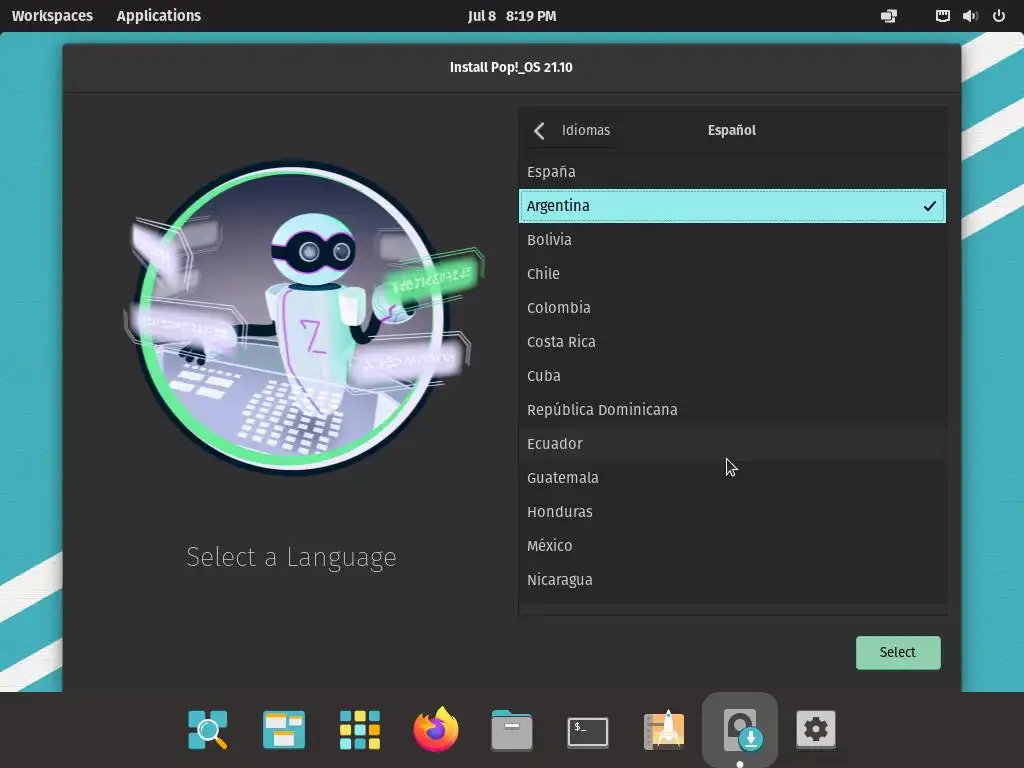
Task: Click the network icon in top bar
Action: tap(942, 16)
